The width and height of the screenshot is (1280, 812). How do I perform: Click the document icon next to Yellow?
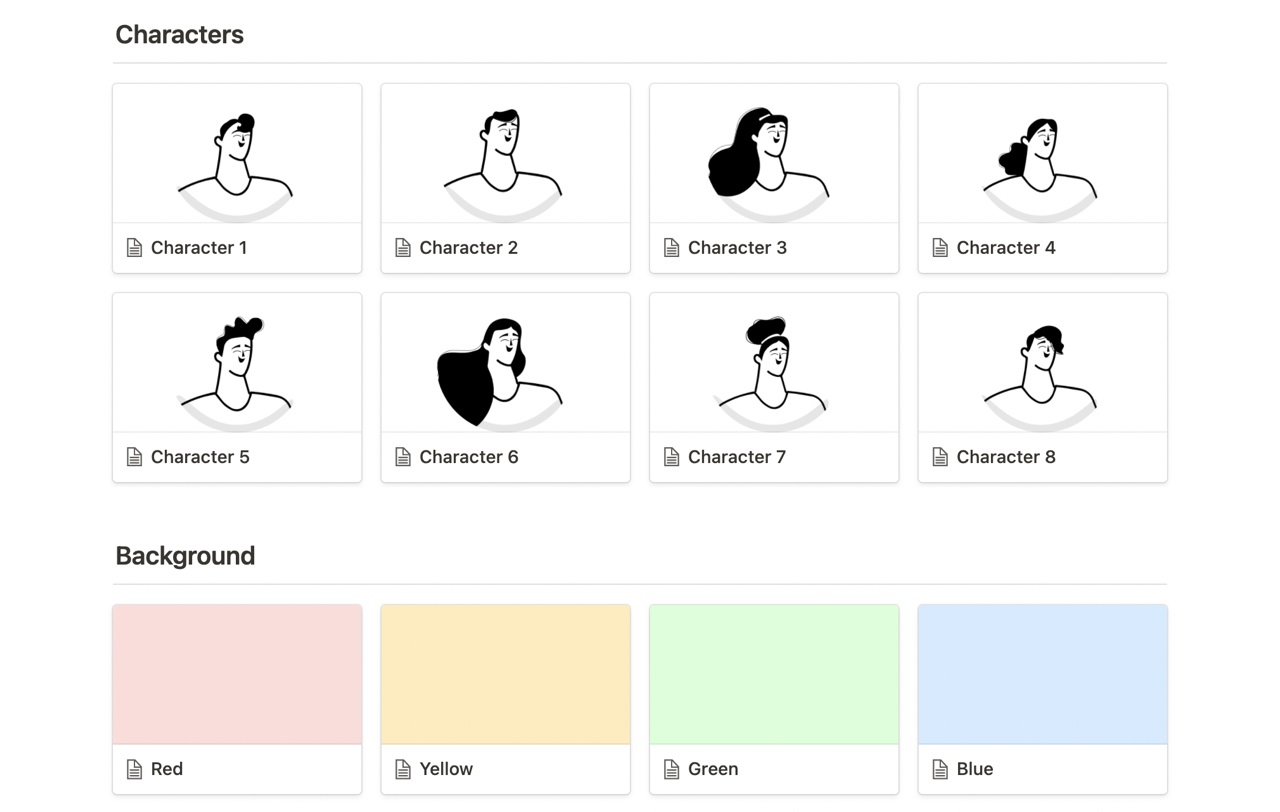[x=403, y=769]
